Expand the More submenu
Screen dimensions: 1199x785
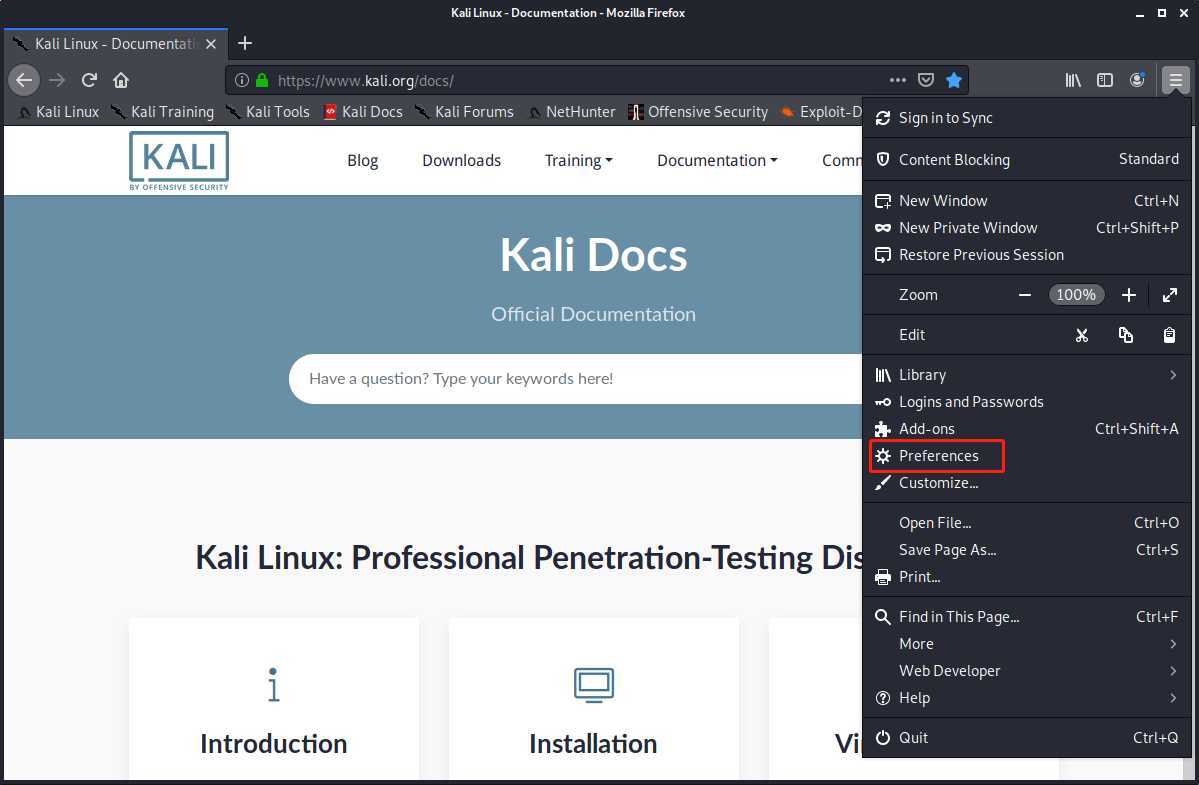click(x=1026, y=644)
